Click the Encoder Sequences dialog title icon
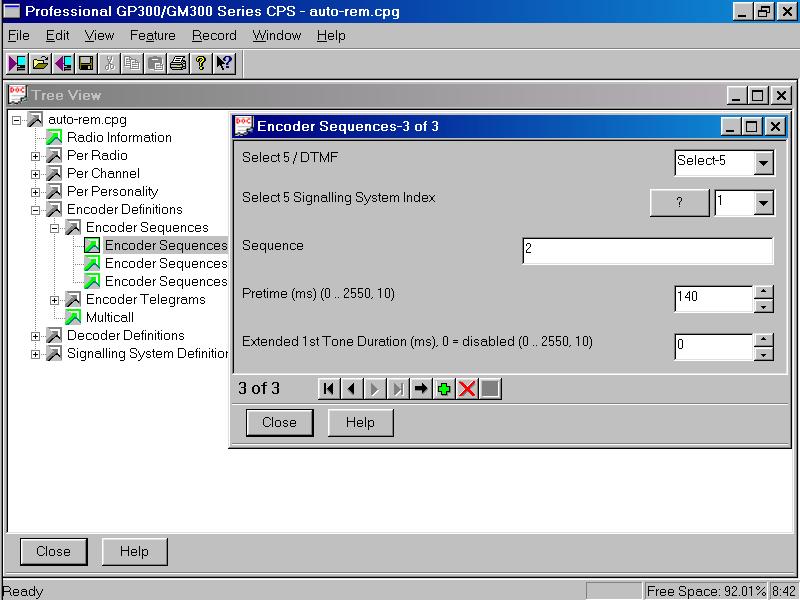800x600 pixels. 243,126
